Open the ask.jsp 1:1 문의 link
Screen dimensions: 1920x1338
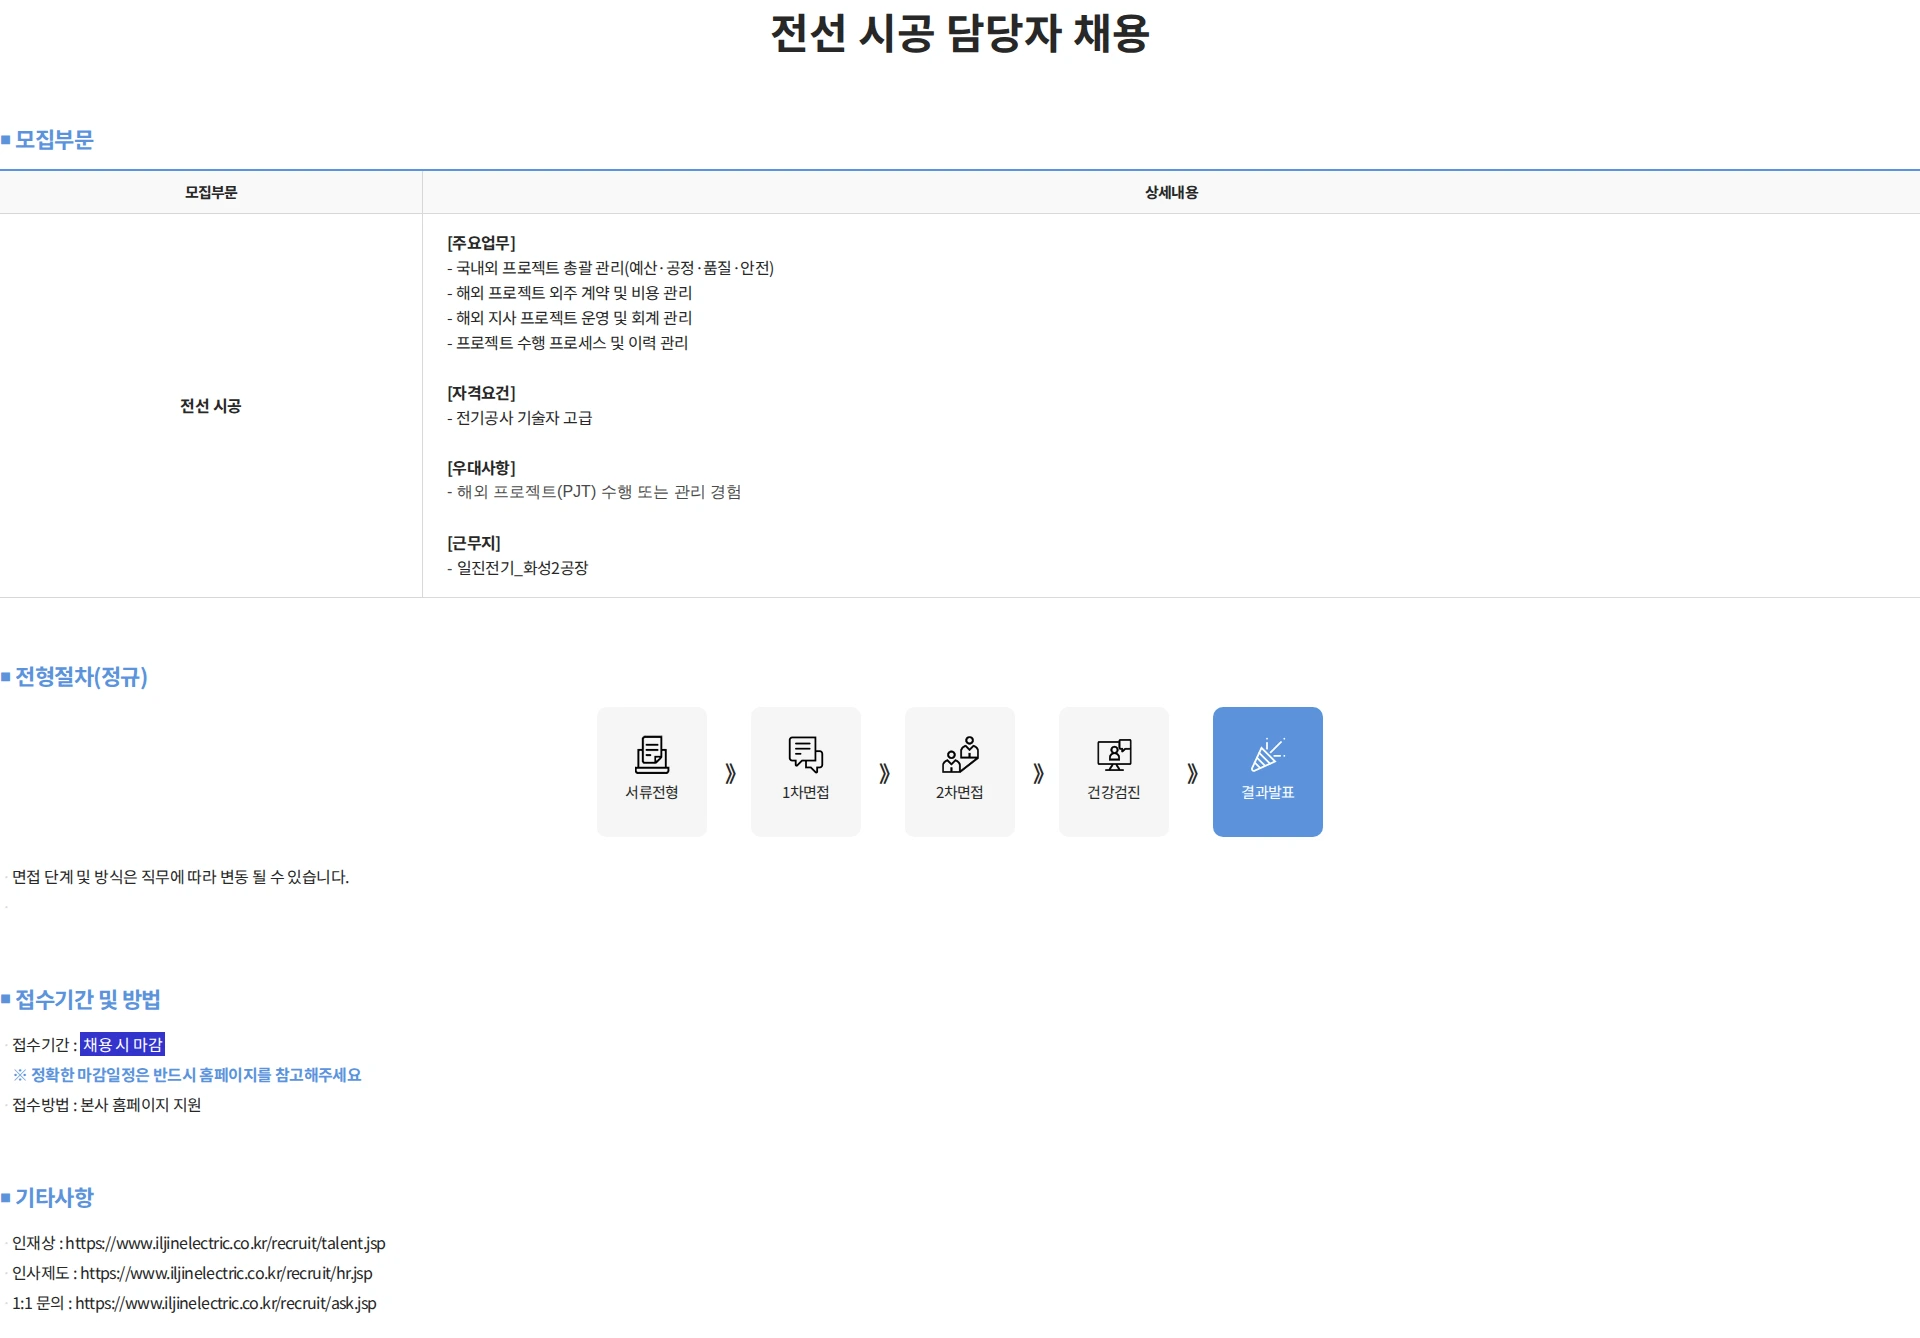[226, 1303]
